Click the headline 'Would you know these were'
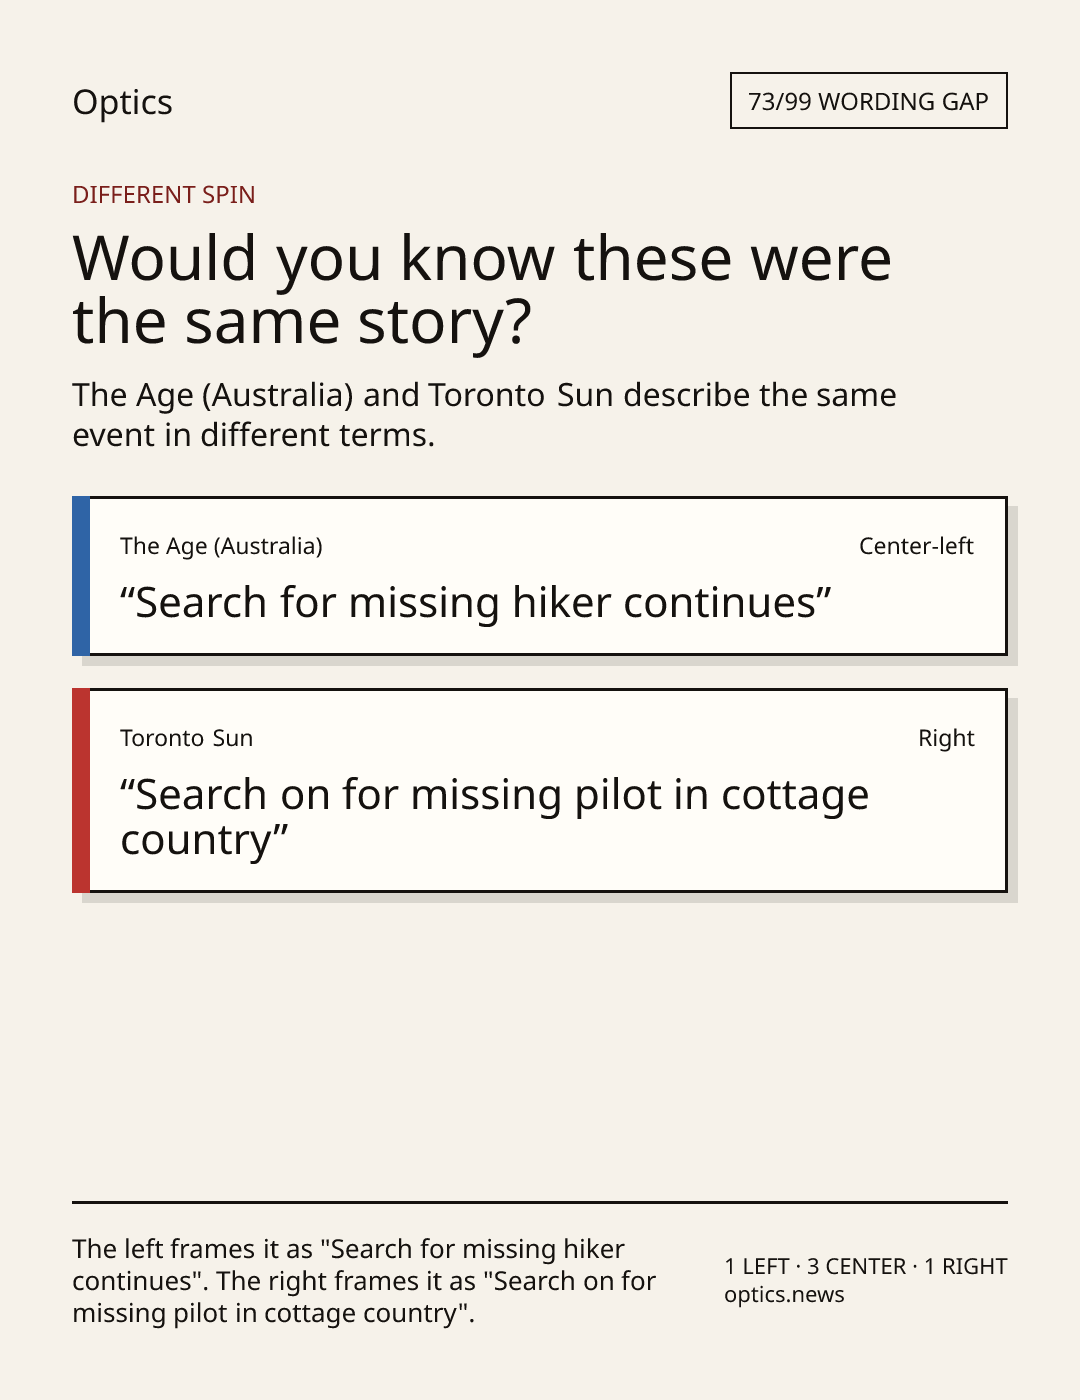Viewport: 1080px width, 1400px height. coord(482,258)
